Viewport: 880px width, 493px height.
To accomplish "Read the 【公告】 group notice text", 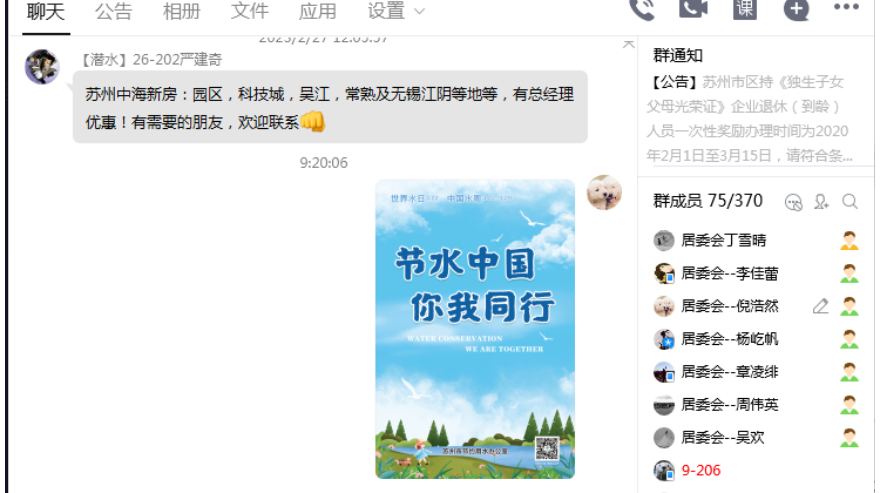I will point(750,118).
